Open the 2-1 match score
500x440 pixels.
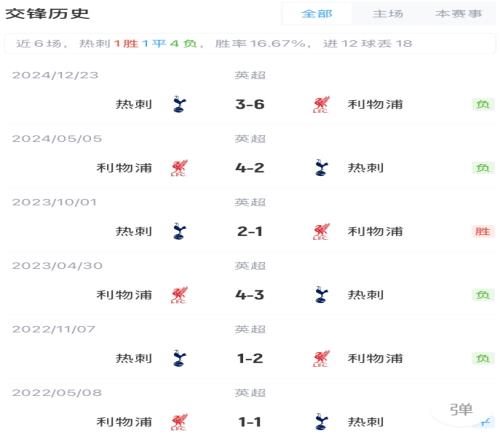point(250,231)
